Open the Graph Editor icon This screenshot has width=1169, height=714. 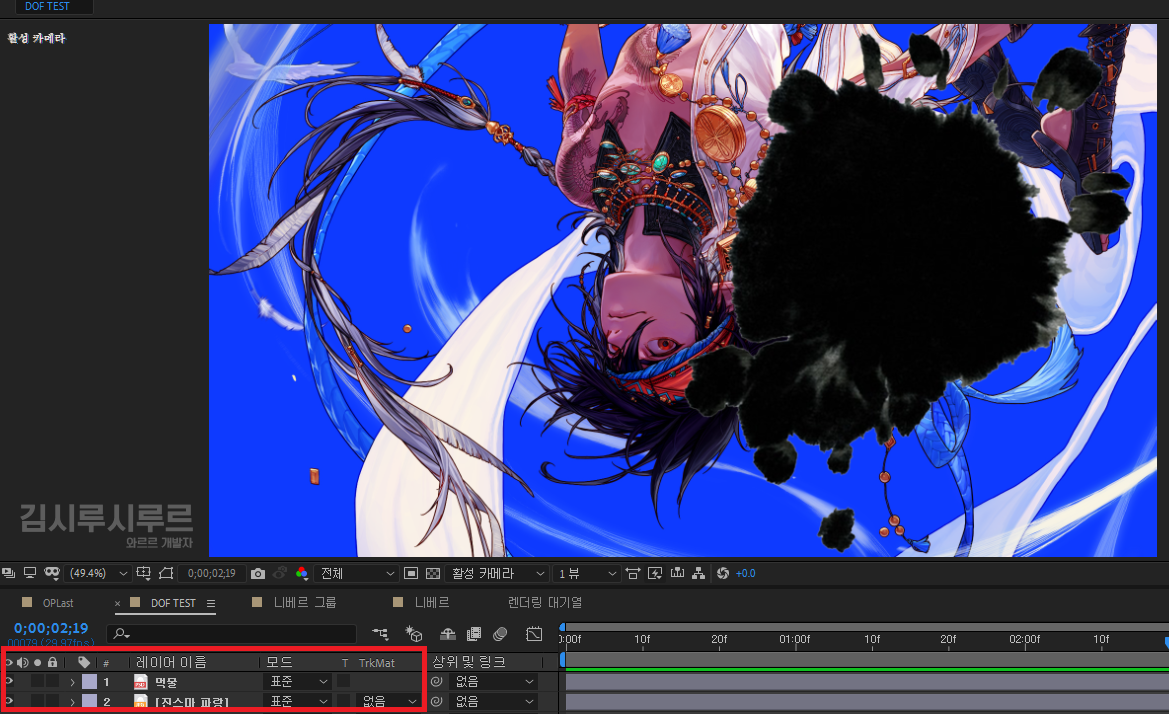(x=534, y=634)
